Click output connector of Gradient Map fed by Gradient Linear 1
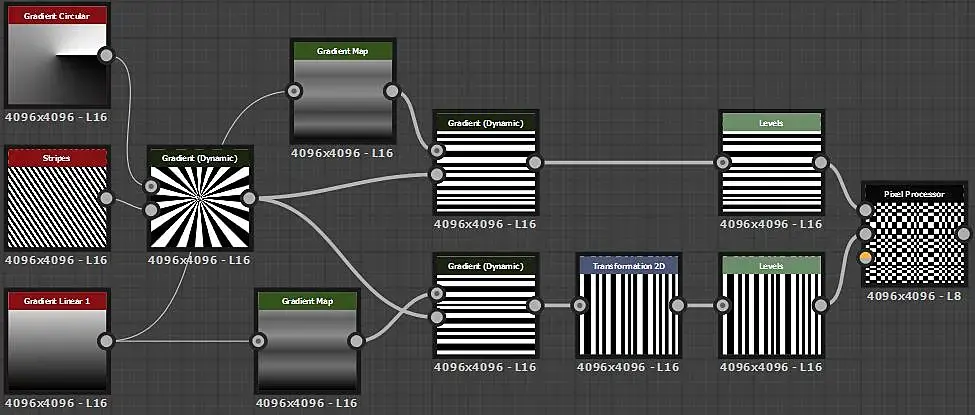Viewport: 975px width, 415px height. pos(356,341)
